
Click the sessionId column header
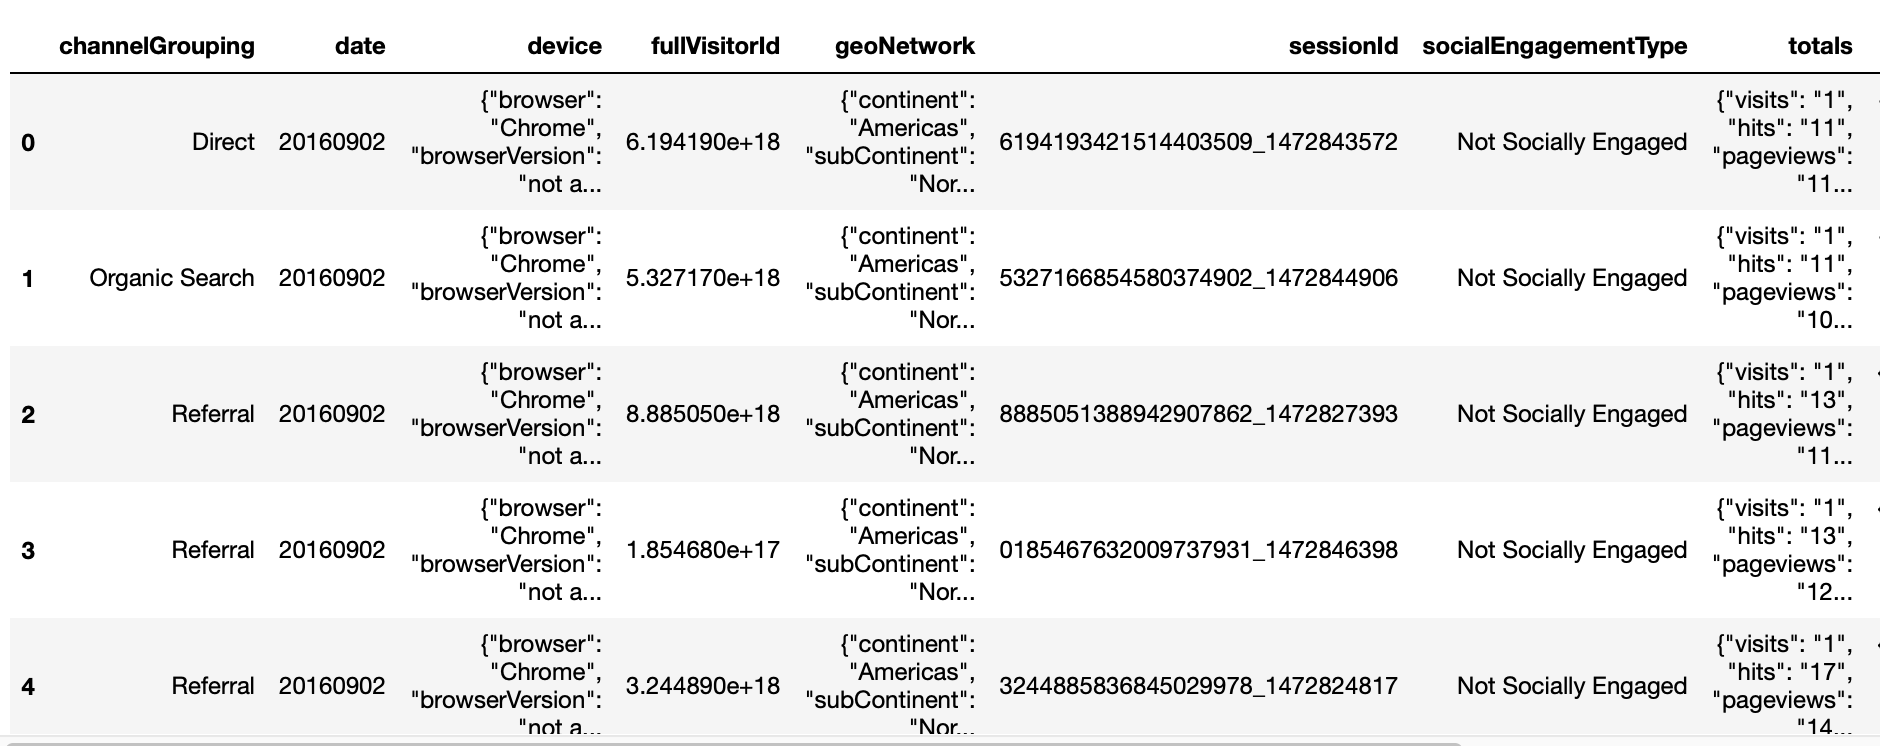[x=1343, y=46]
